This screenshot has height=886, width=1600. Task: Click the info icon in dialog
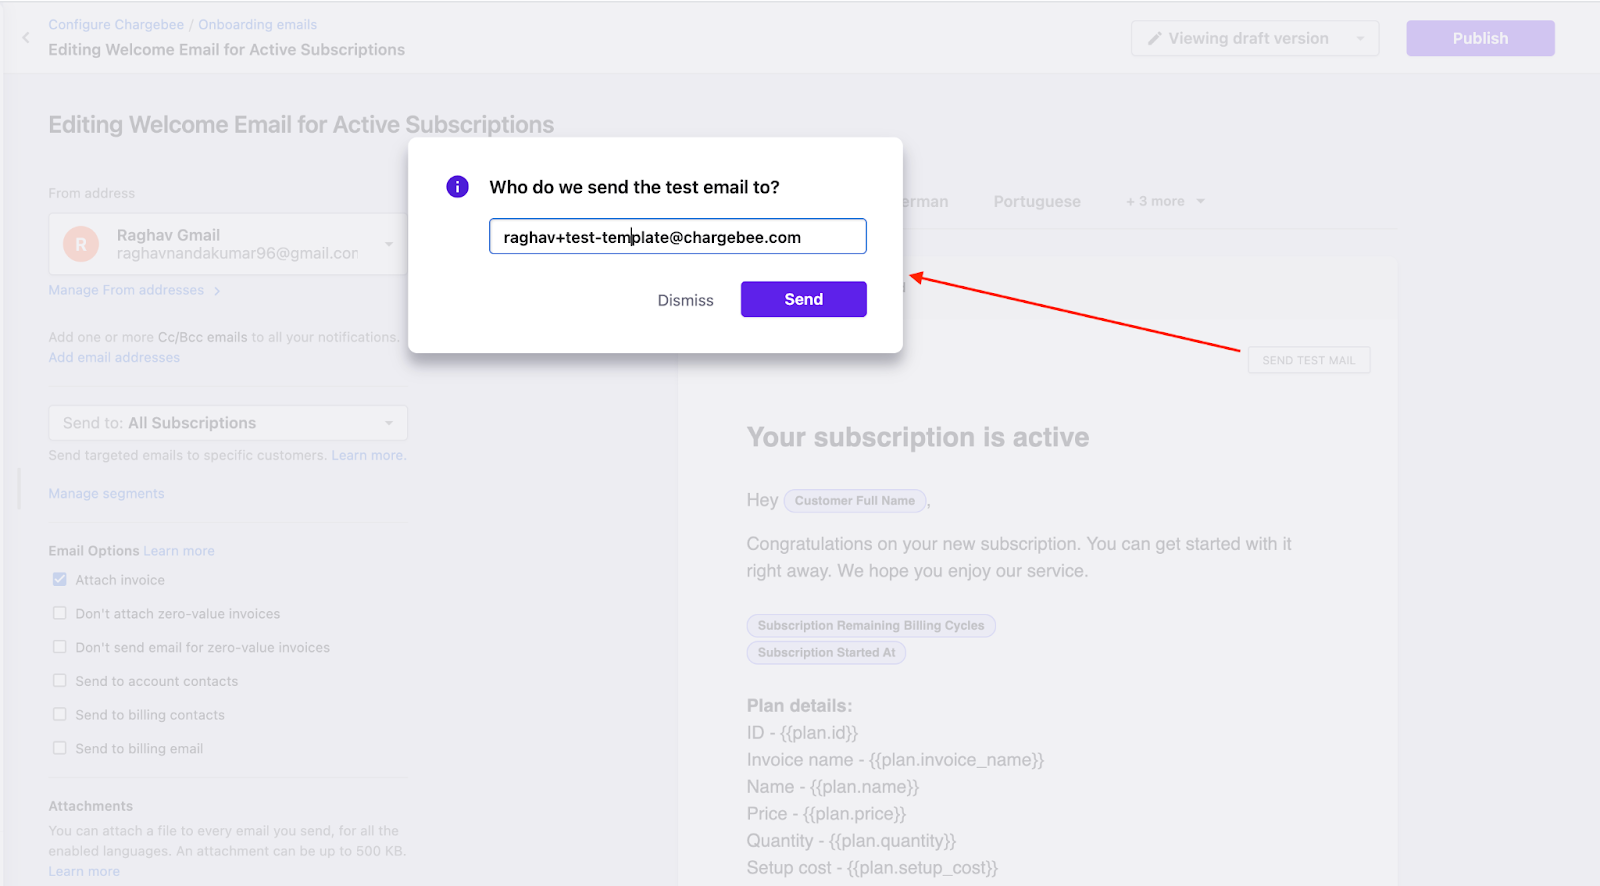click(457, 187)
